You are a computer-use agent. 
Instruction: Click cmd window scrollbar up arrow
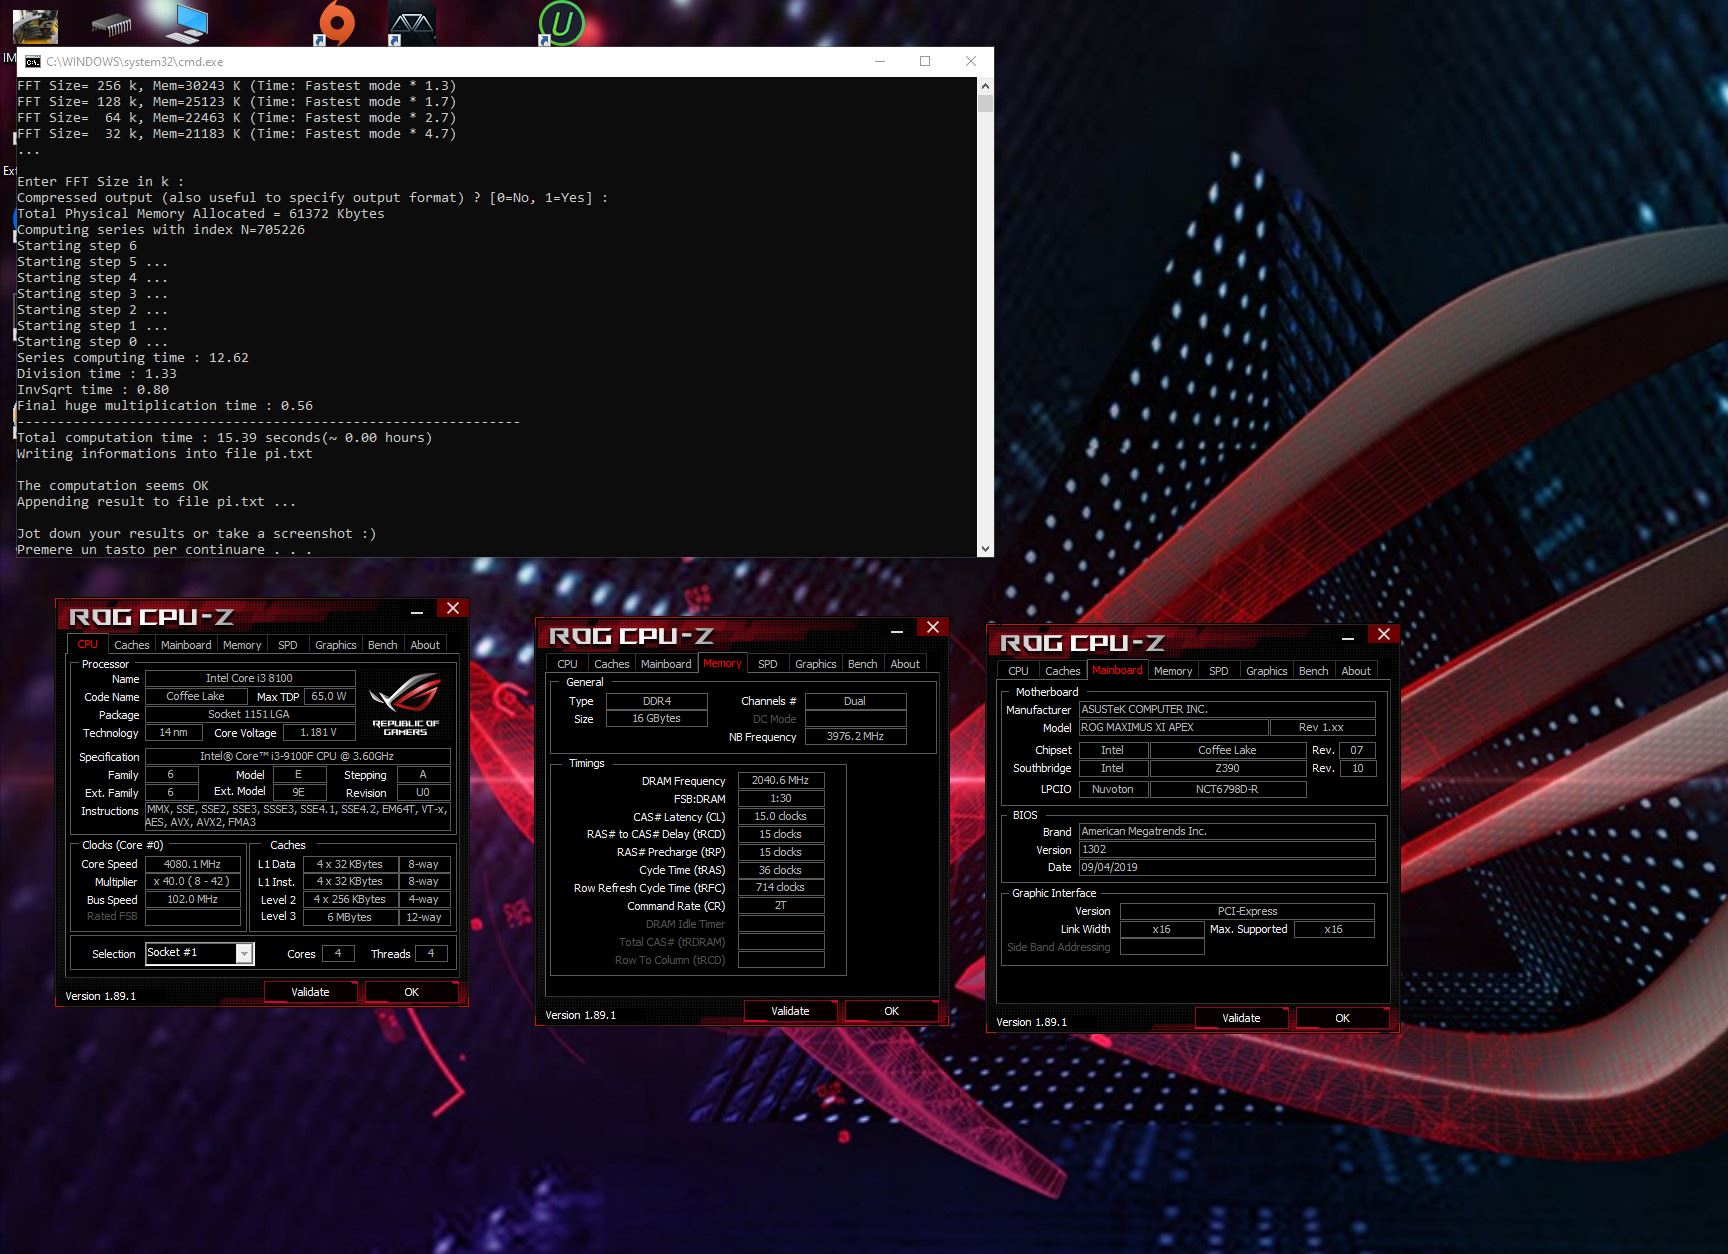985,85
